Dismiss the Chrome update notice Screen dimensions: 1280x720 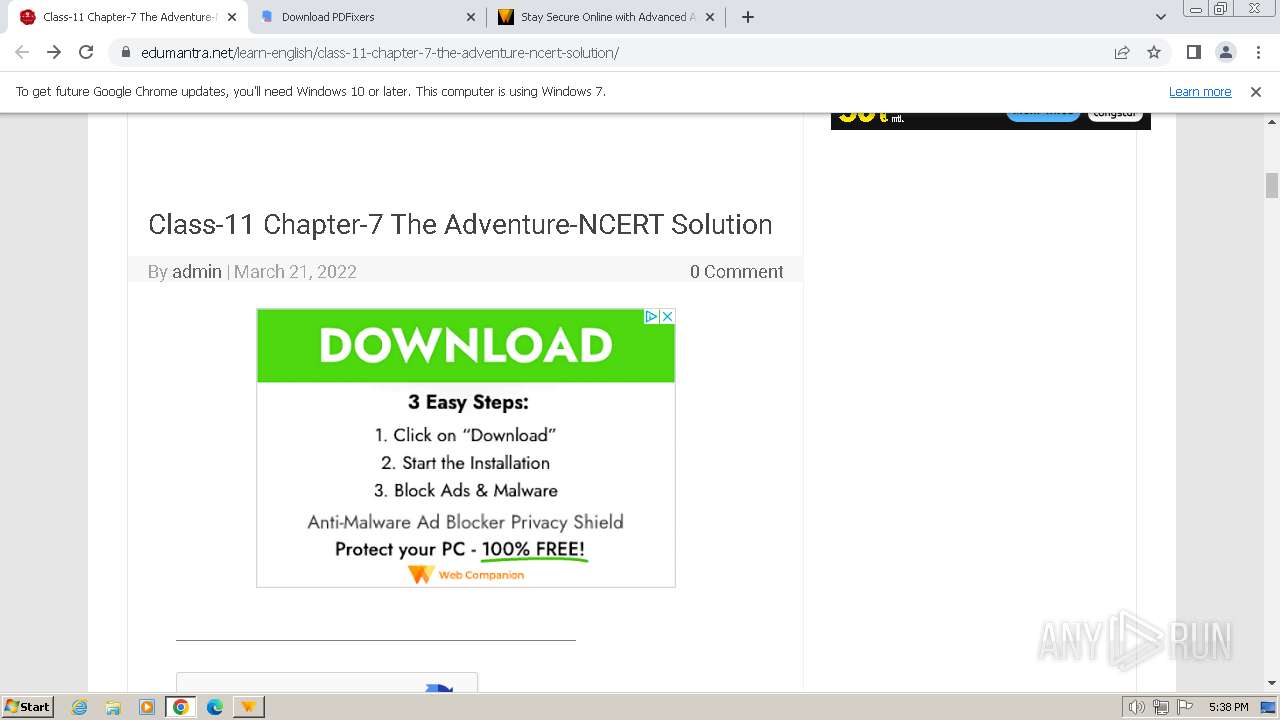click(1256, 91)
